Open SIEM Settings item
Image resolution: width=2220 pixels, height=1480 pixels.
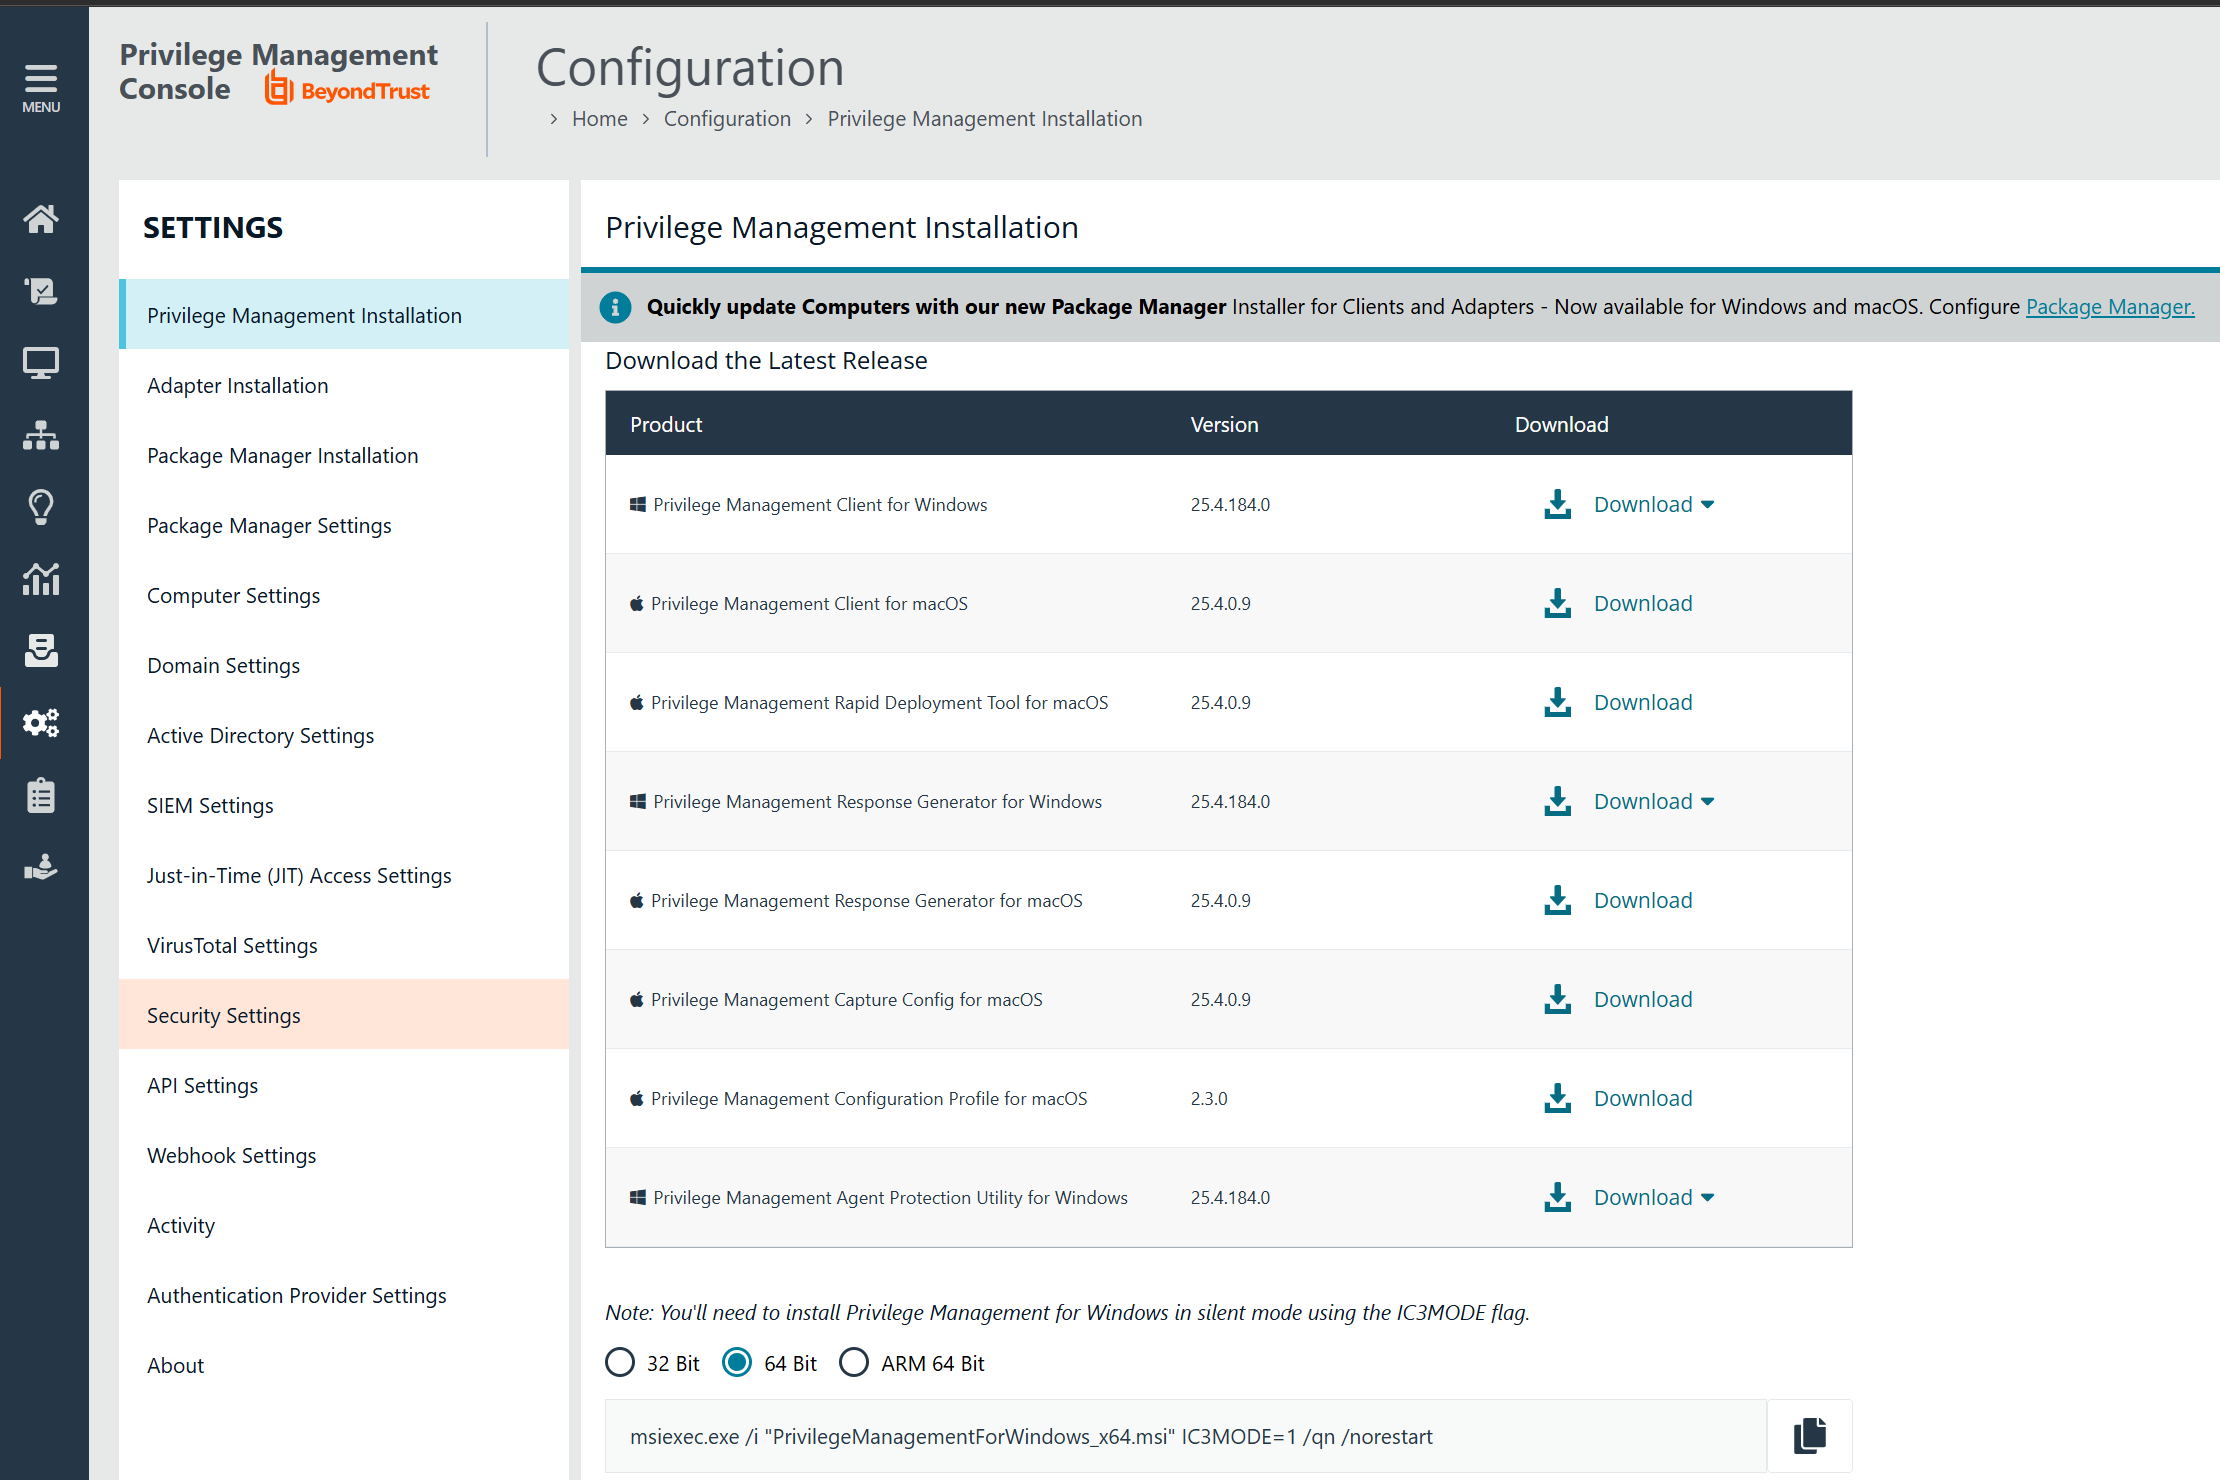(344, 805)
